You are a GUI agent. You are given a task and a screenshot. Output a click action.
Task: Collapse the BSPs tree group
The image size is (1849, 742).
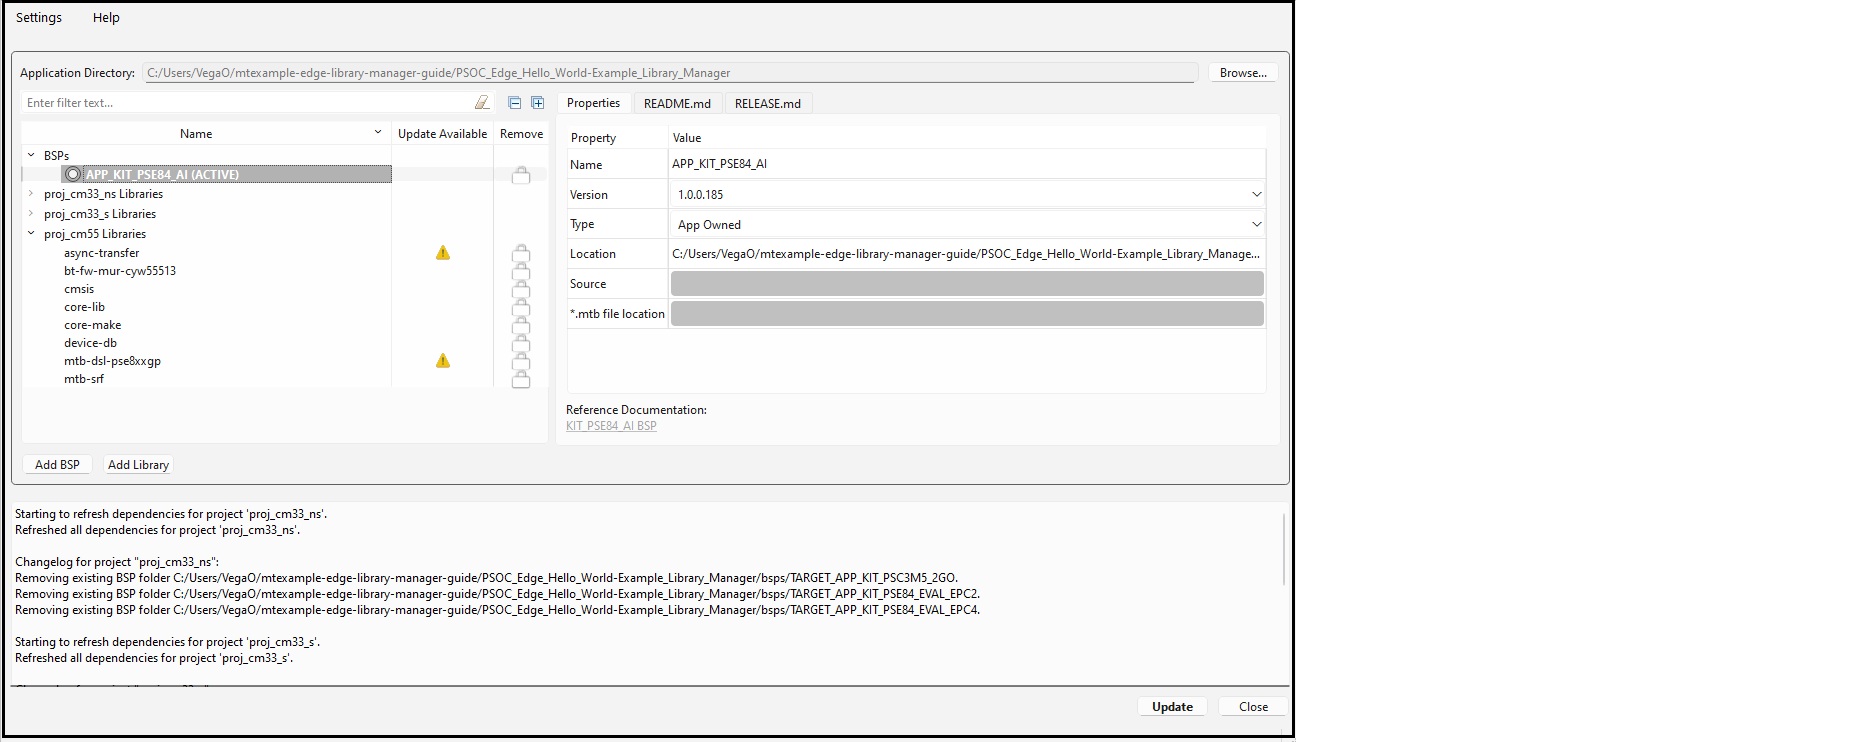pos(31,155)
